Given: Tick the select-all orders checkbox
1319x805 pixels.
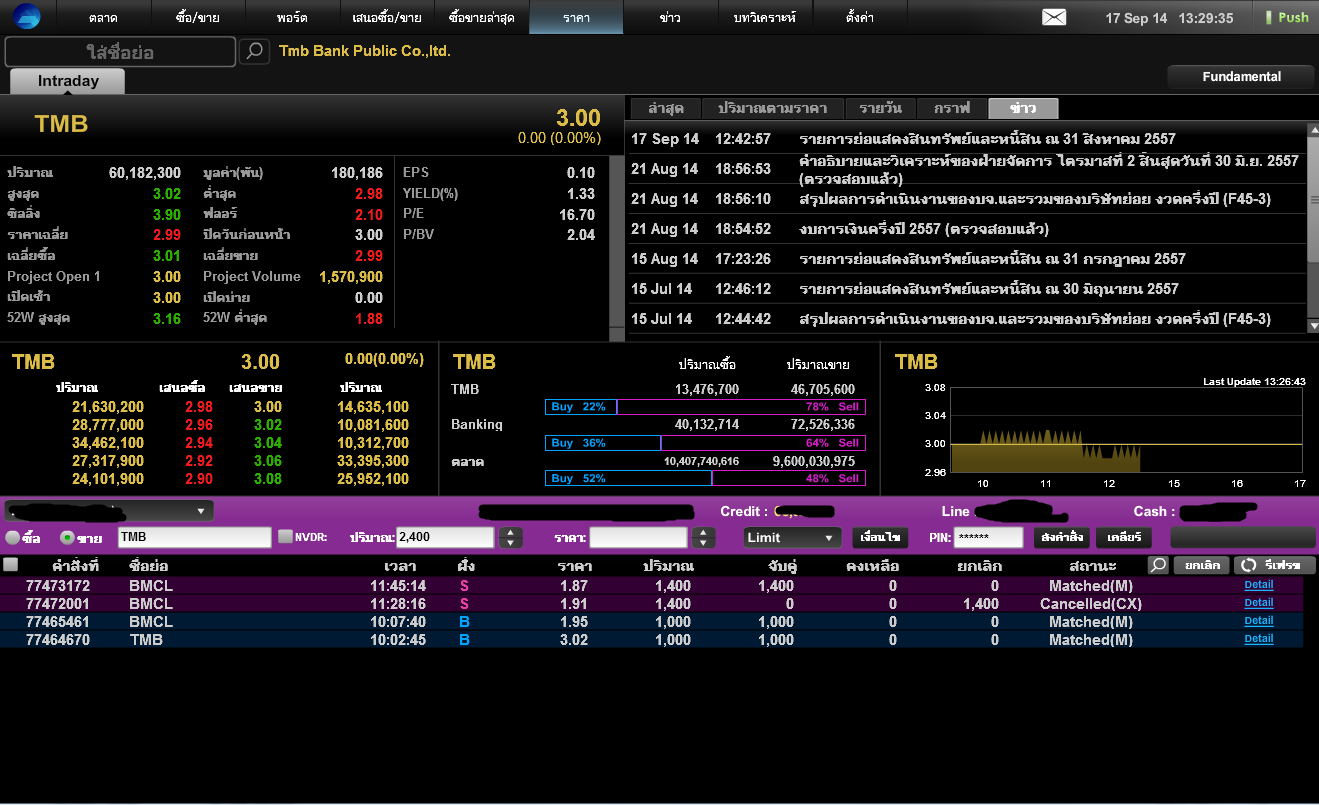Looking at the screenshot, I should coord(10,565).
